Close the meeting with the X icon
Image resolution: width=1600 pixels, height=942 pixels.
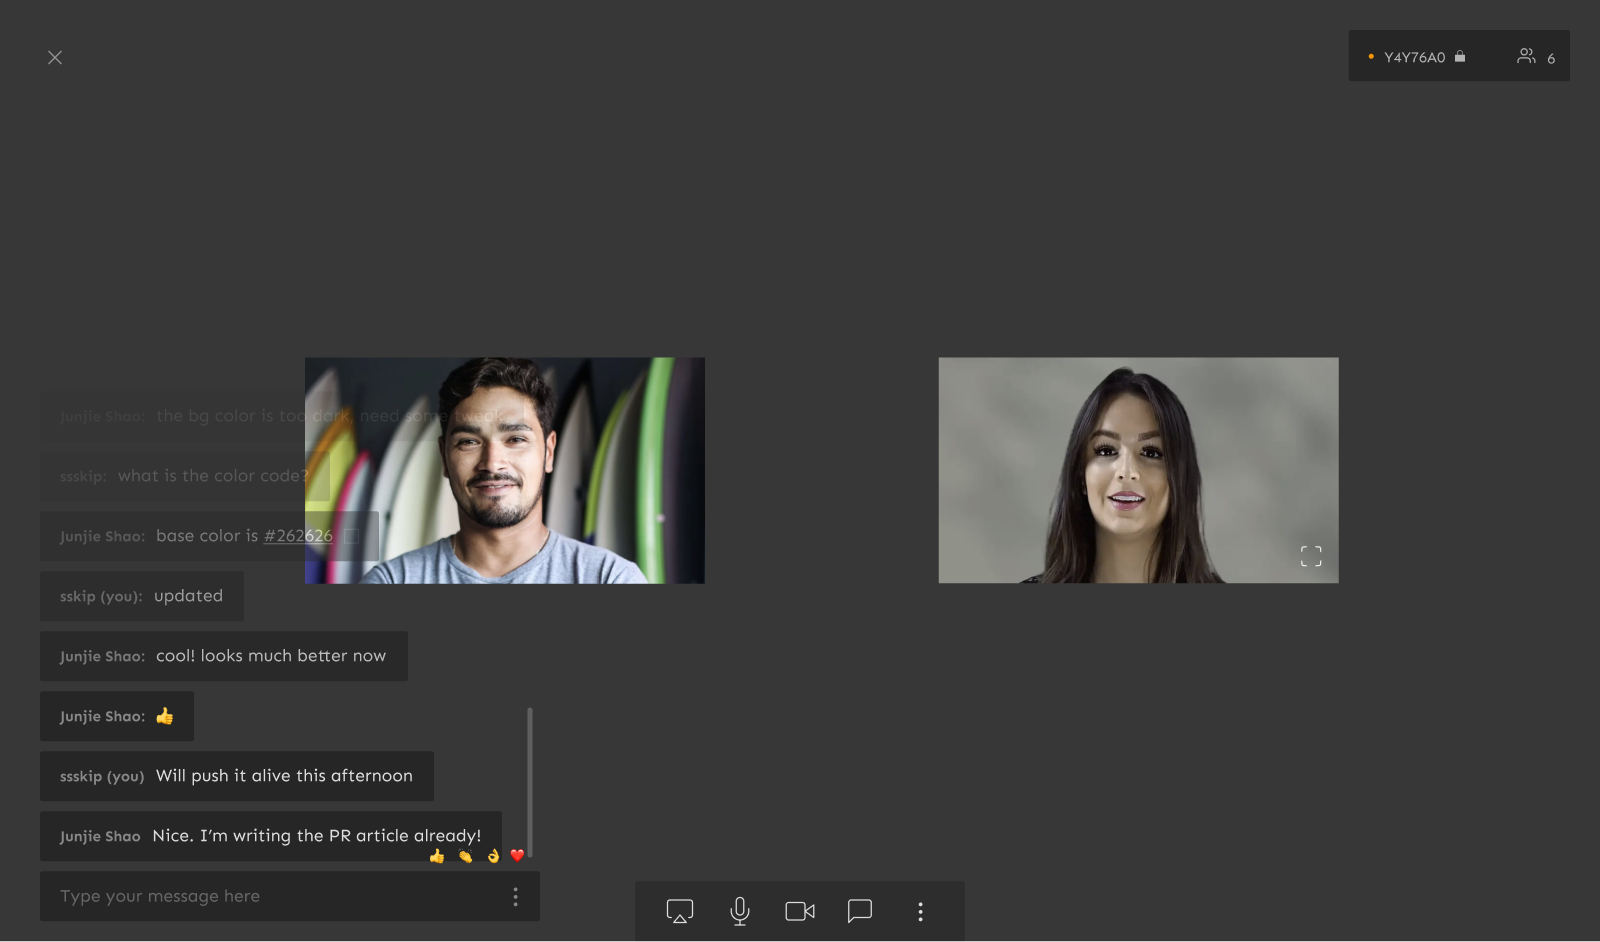[x=55, y=58]
